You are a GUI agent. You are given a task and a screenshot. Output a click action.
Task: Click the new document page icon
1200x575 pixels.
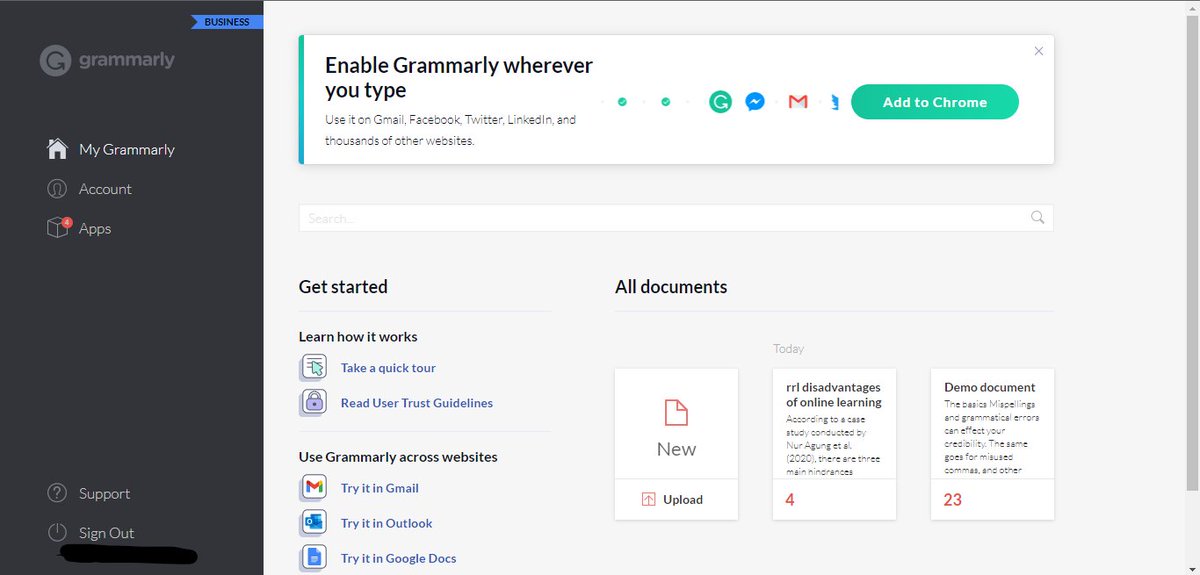pyautogui.click(x=676, y=411)
